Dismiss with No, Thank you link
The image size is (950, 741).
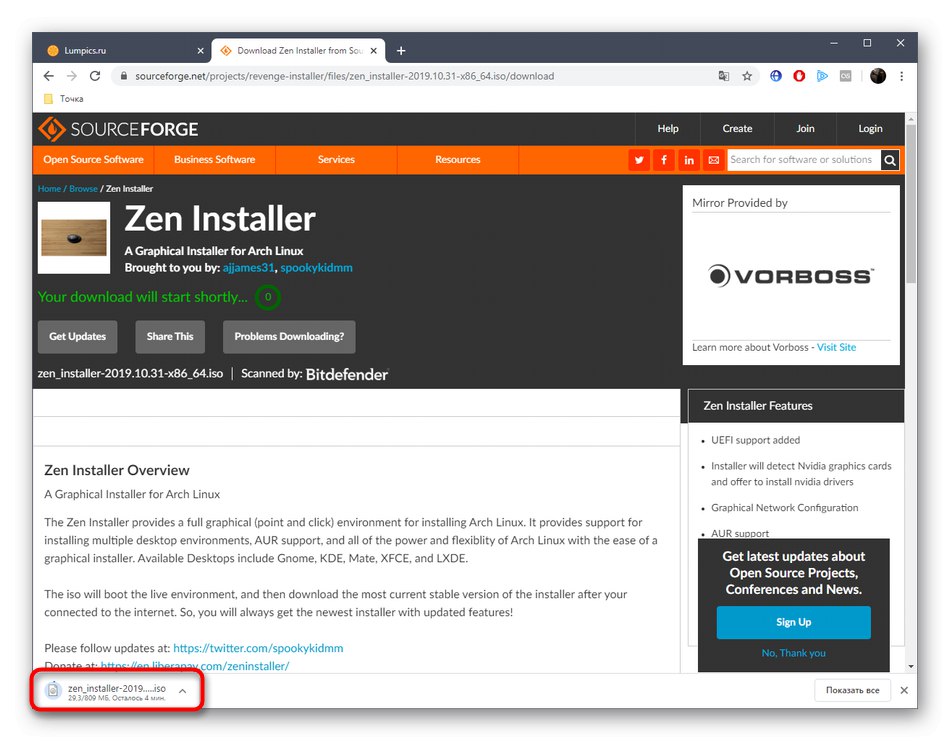click(x=794, y=653)
